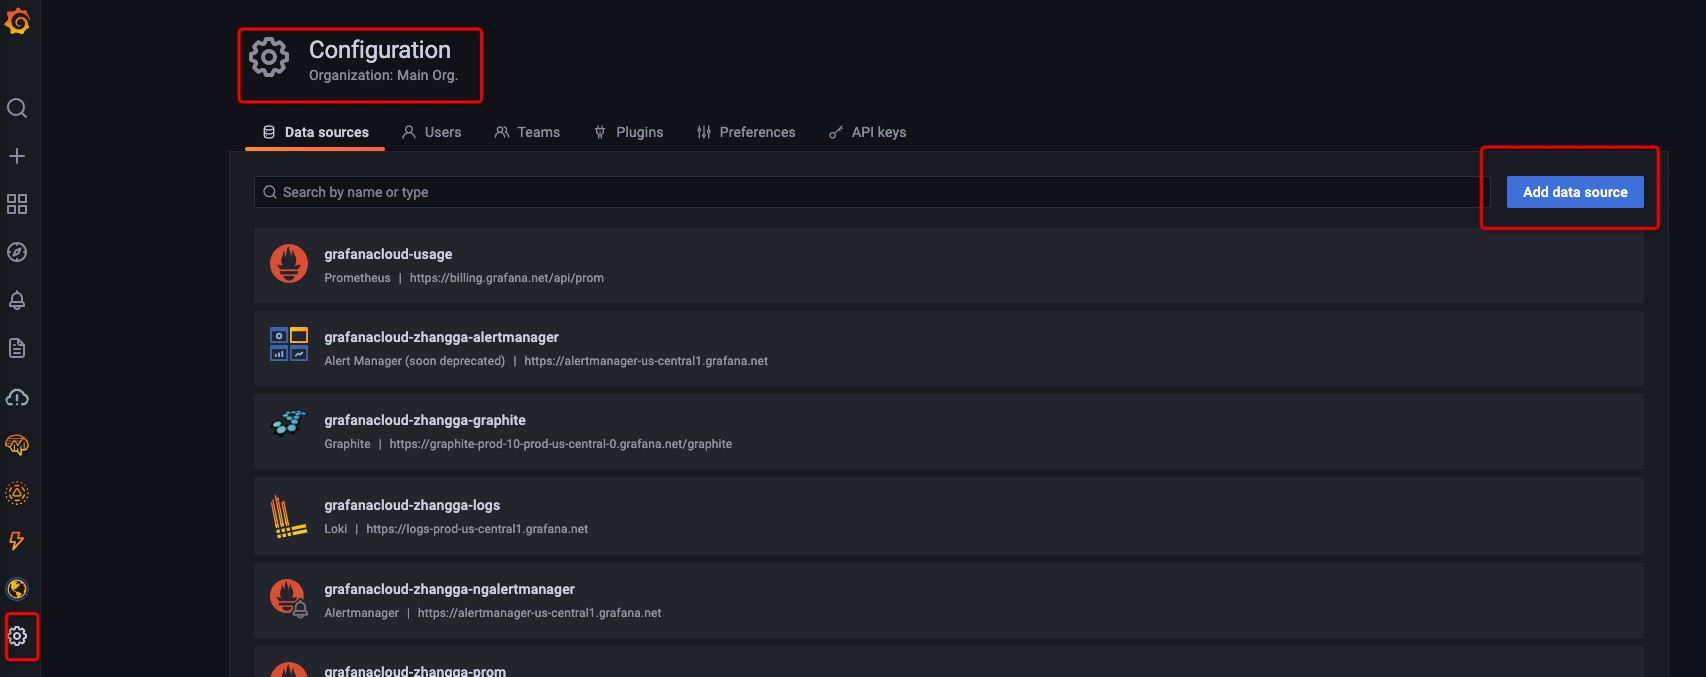Open the grafanacloud-zhangga-logs data source
The image size is (1706, 677).
[x=949, y=516]
